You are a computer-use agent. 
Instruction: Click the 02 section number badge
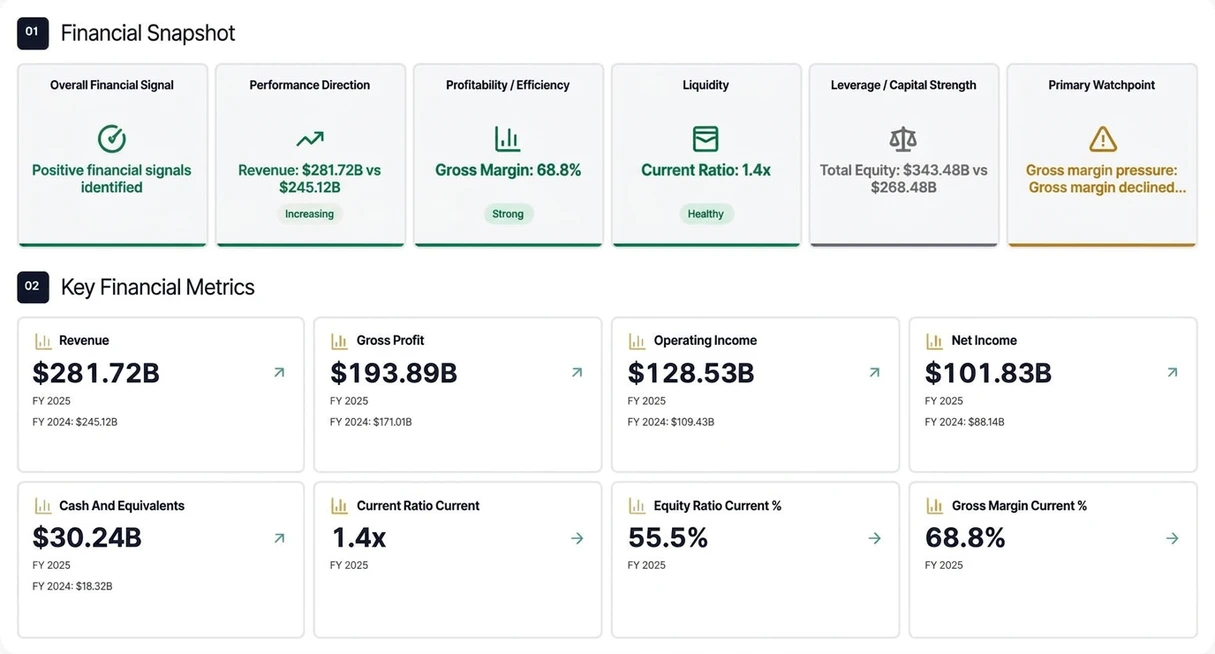pos(33,287)
